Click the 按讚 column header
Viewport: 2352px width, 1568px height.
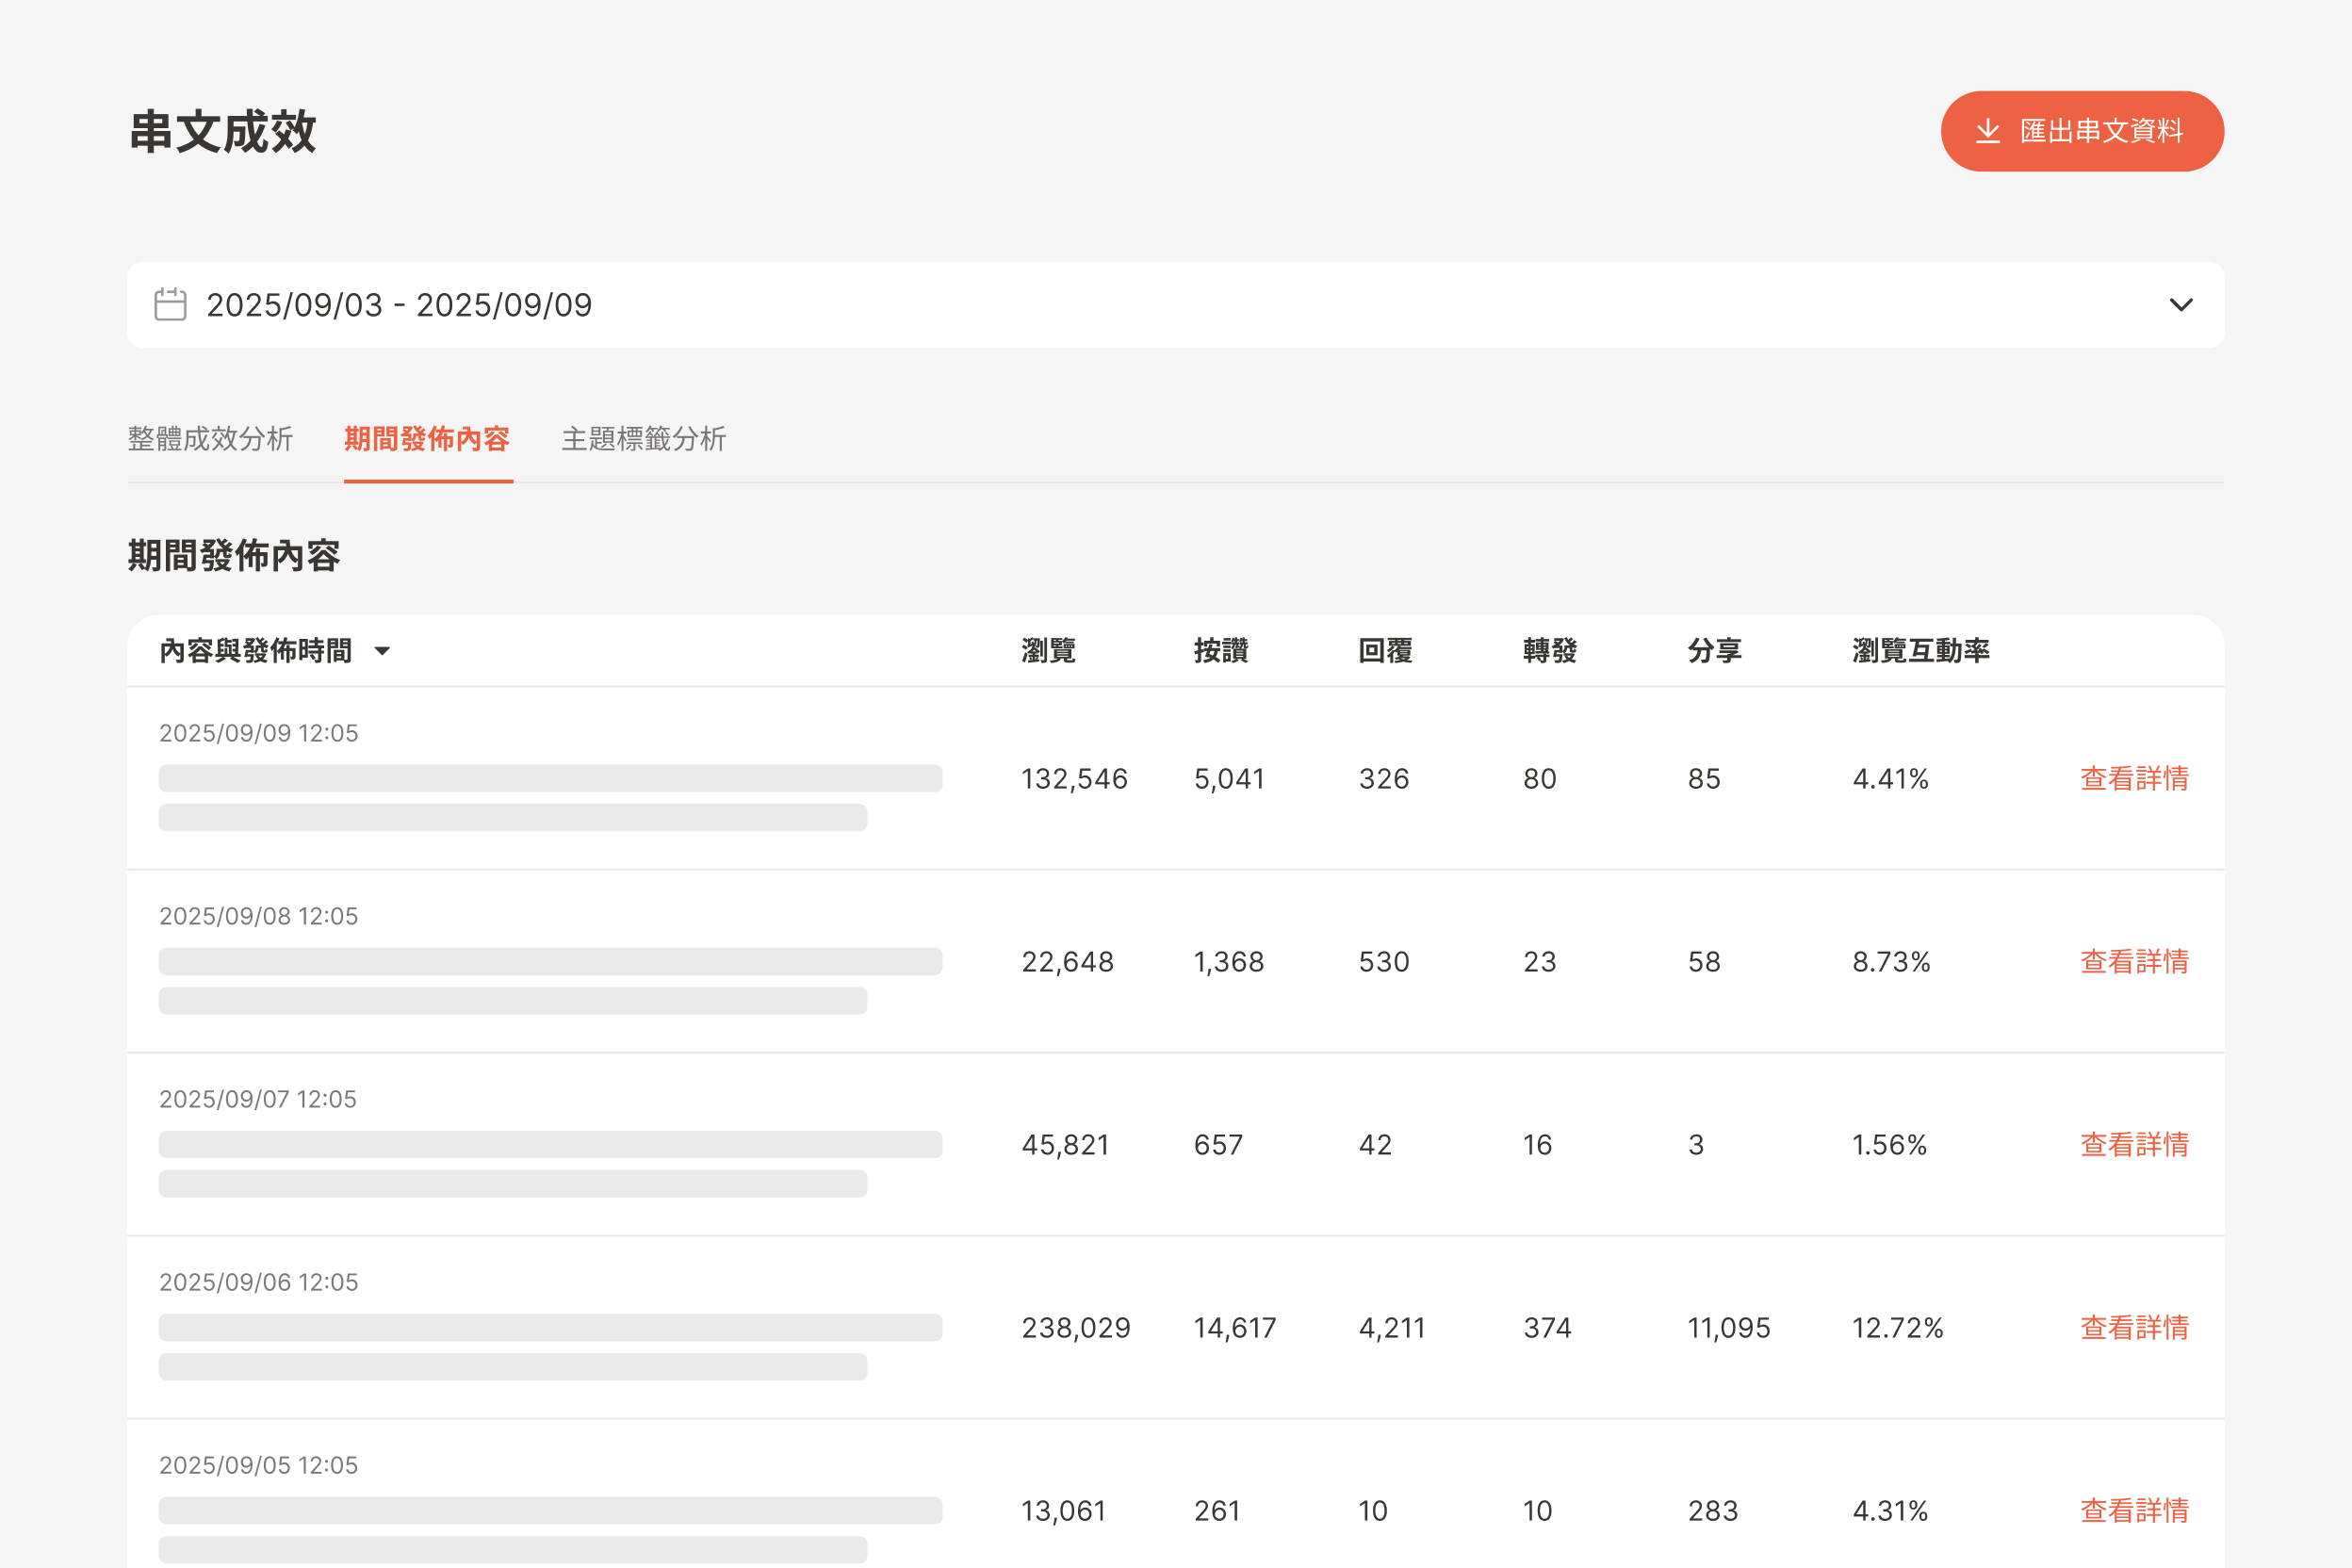pyautogui.click(x=1220, y=651)
